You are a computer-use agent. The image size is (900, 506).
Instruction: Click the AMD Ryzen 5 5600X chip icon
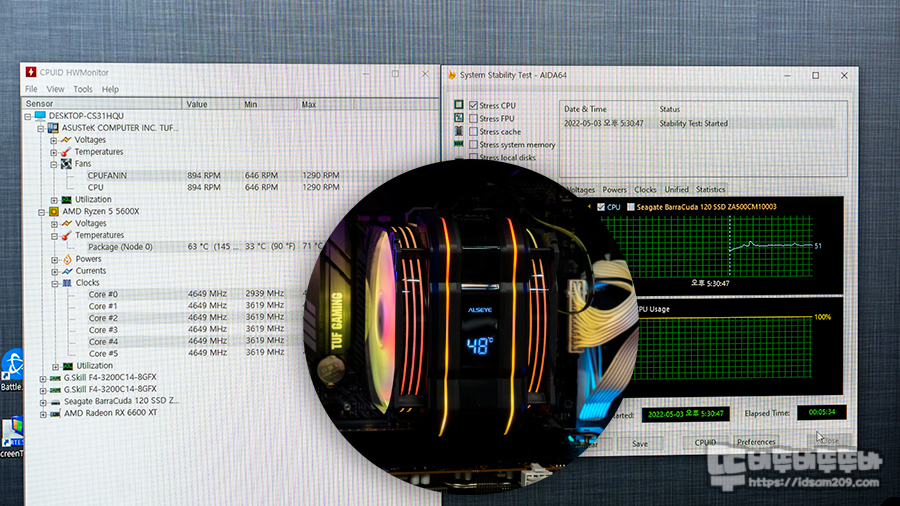pyautogui.click(x=54, y=211)
